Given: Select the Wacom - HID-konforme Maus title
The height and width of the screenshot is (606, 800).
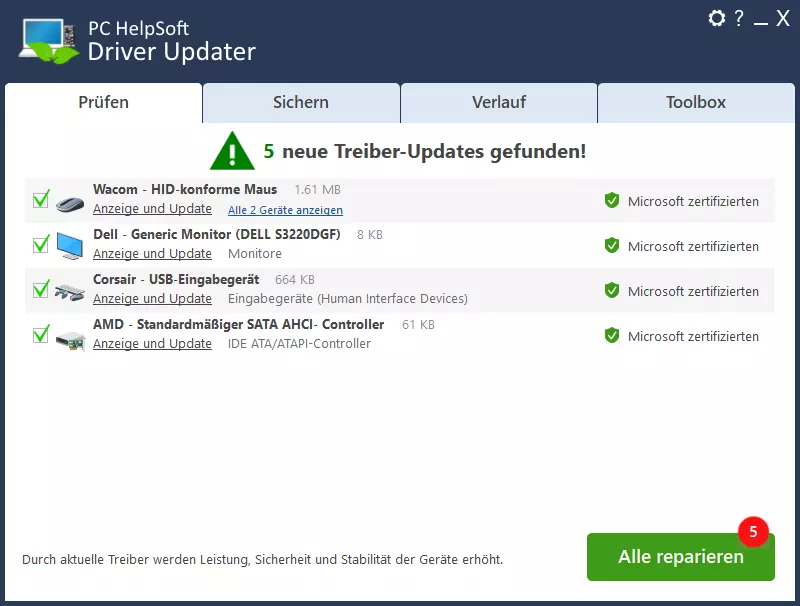Looking at the screenshot, I should (185, 189).
